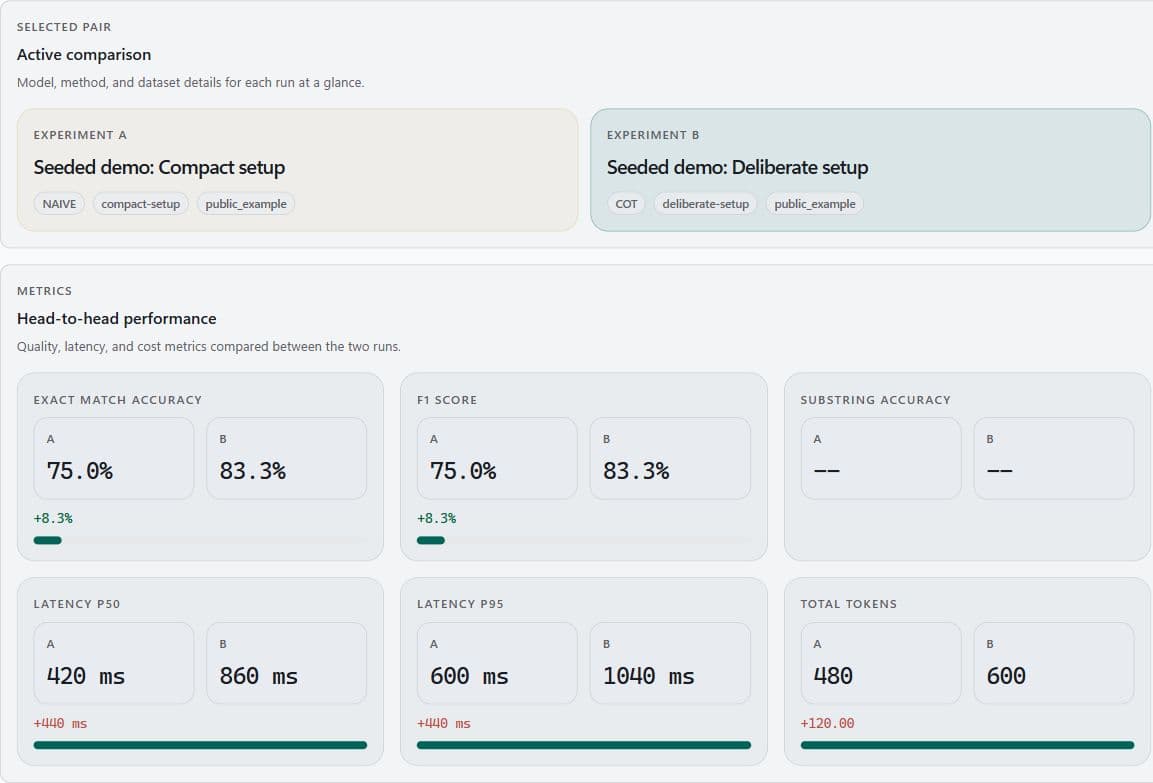Click Latency P95 value 600 ms
Viewport: 1153px width, 783px height.
pyautogui.click(x=469, y=676)
